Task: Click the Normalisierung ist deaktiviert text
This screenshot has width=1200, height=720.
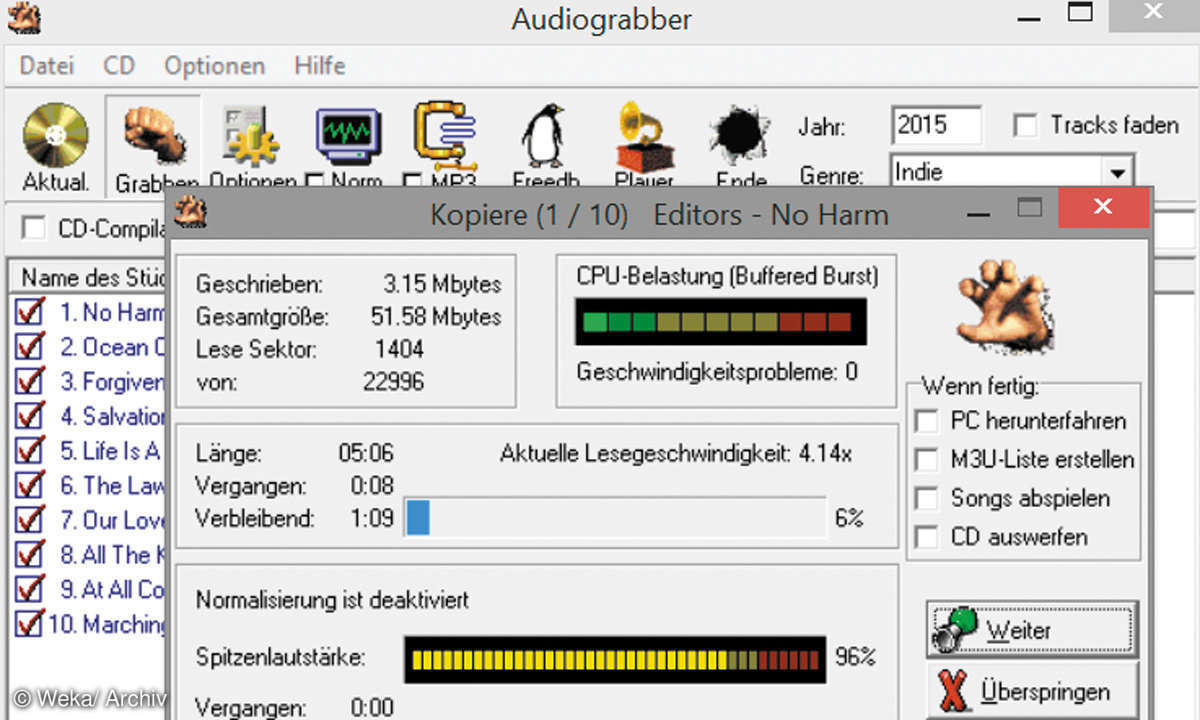Action: tap(332, 601)
